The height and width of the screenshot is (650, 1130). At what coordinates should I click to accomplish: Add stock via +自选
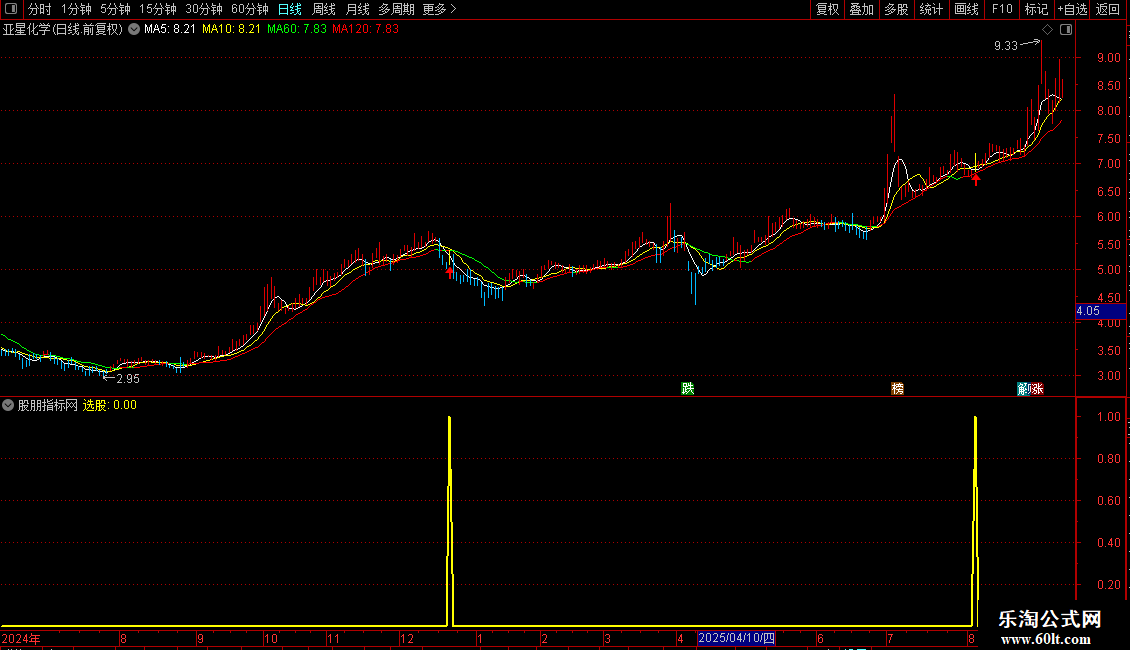tap(1072, 9)
